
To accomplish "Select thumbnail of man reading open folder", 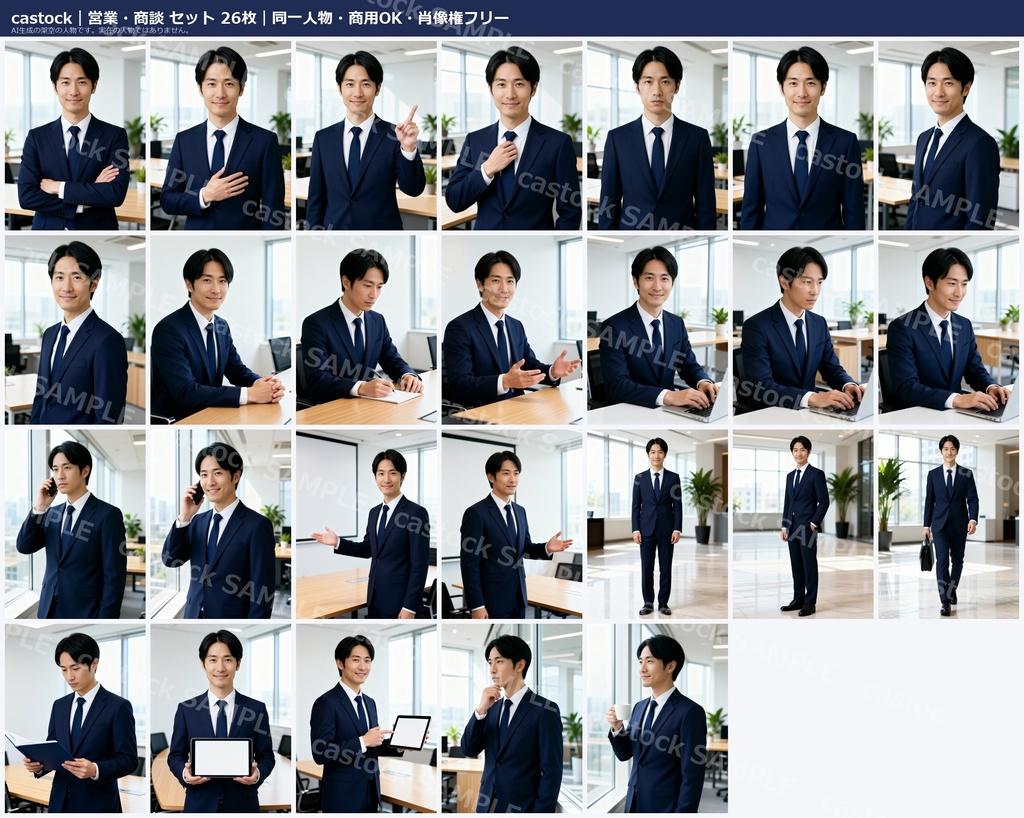I will (75, 719).
